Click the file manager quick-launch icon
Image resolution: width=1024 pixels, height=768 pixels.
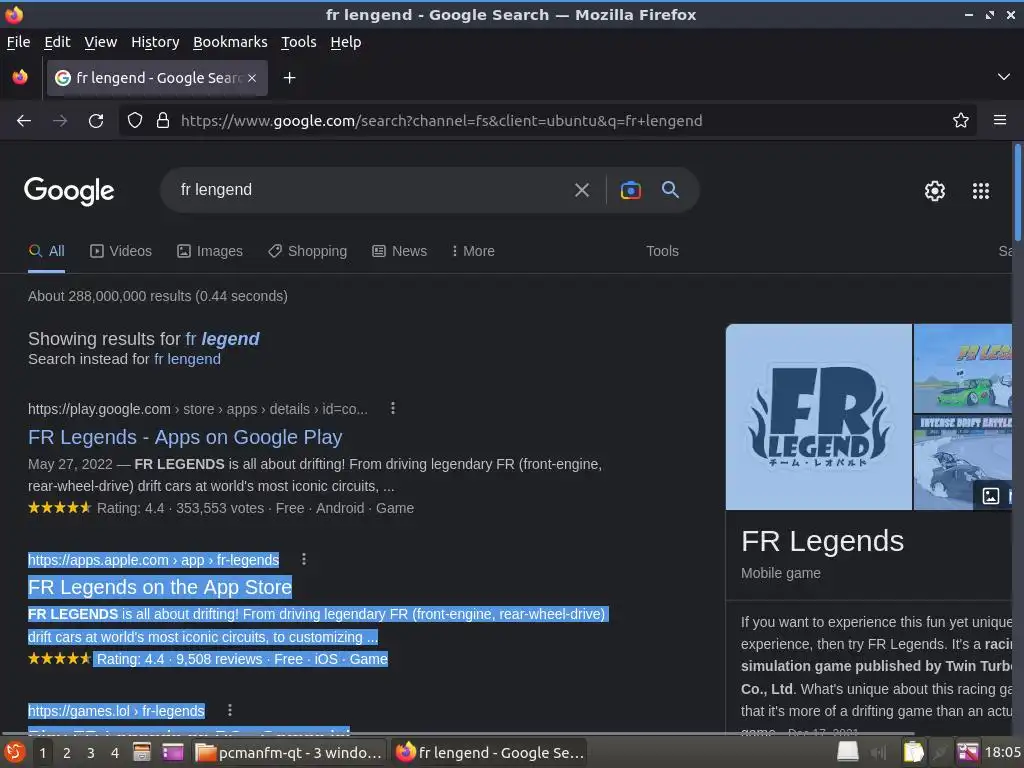(x=142, y=752)
